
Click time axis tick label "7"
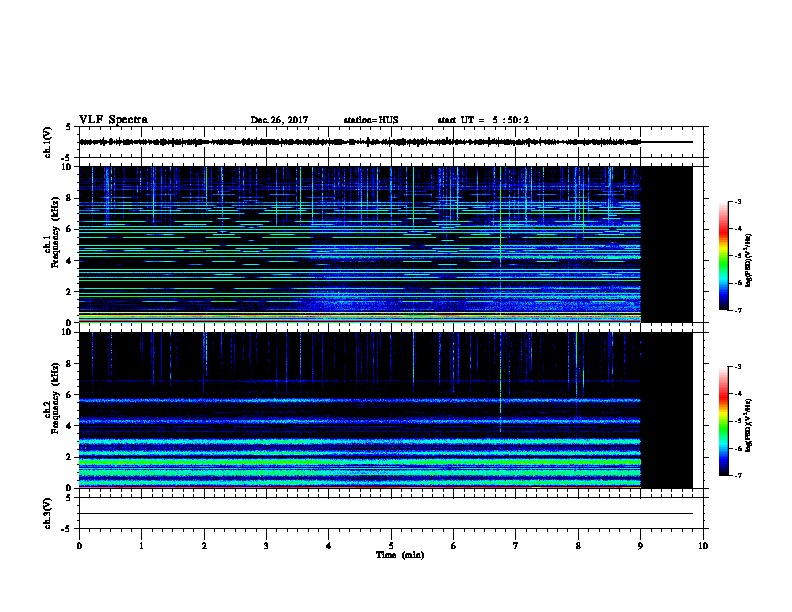516,546
